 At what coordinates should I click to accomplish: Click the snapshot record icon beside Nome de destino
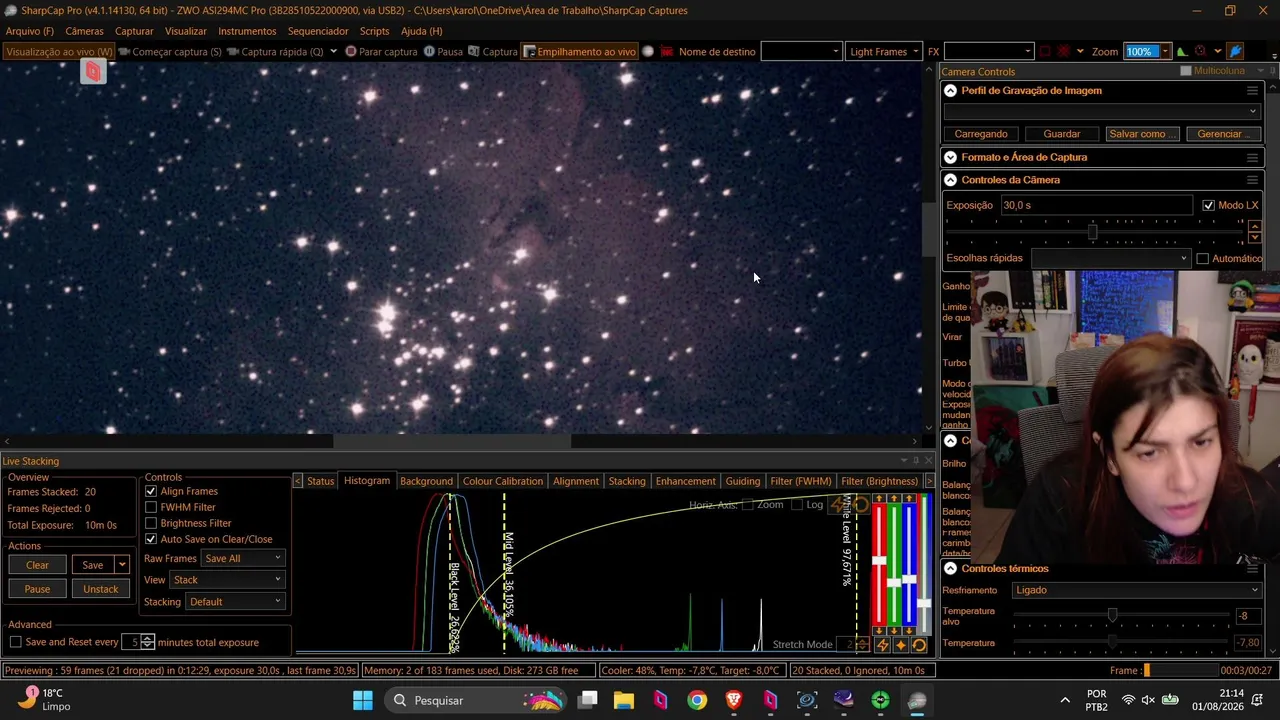click(x=666, y=51)
